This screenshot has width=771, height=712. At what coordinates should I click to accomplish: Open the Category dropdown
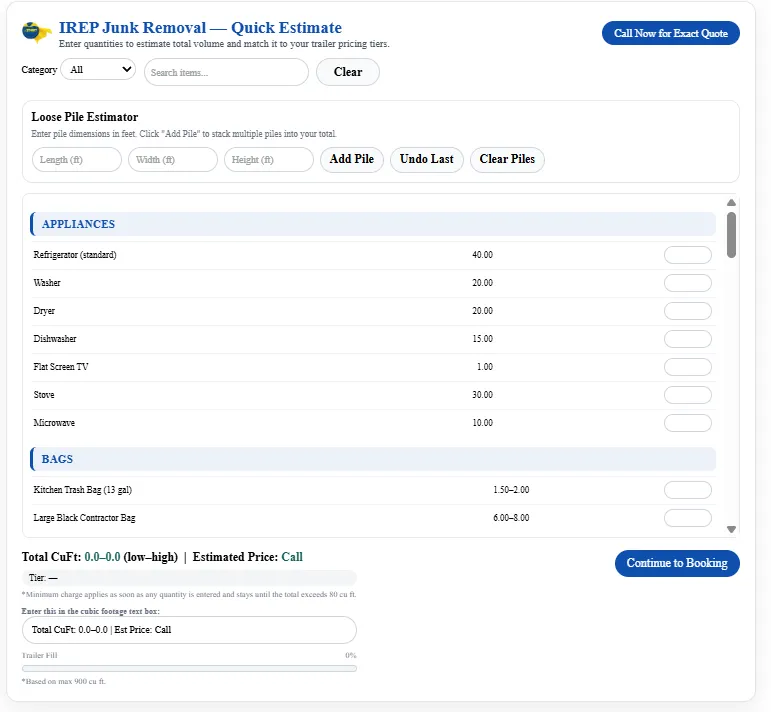(98, 69)
